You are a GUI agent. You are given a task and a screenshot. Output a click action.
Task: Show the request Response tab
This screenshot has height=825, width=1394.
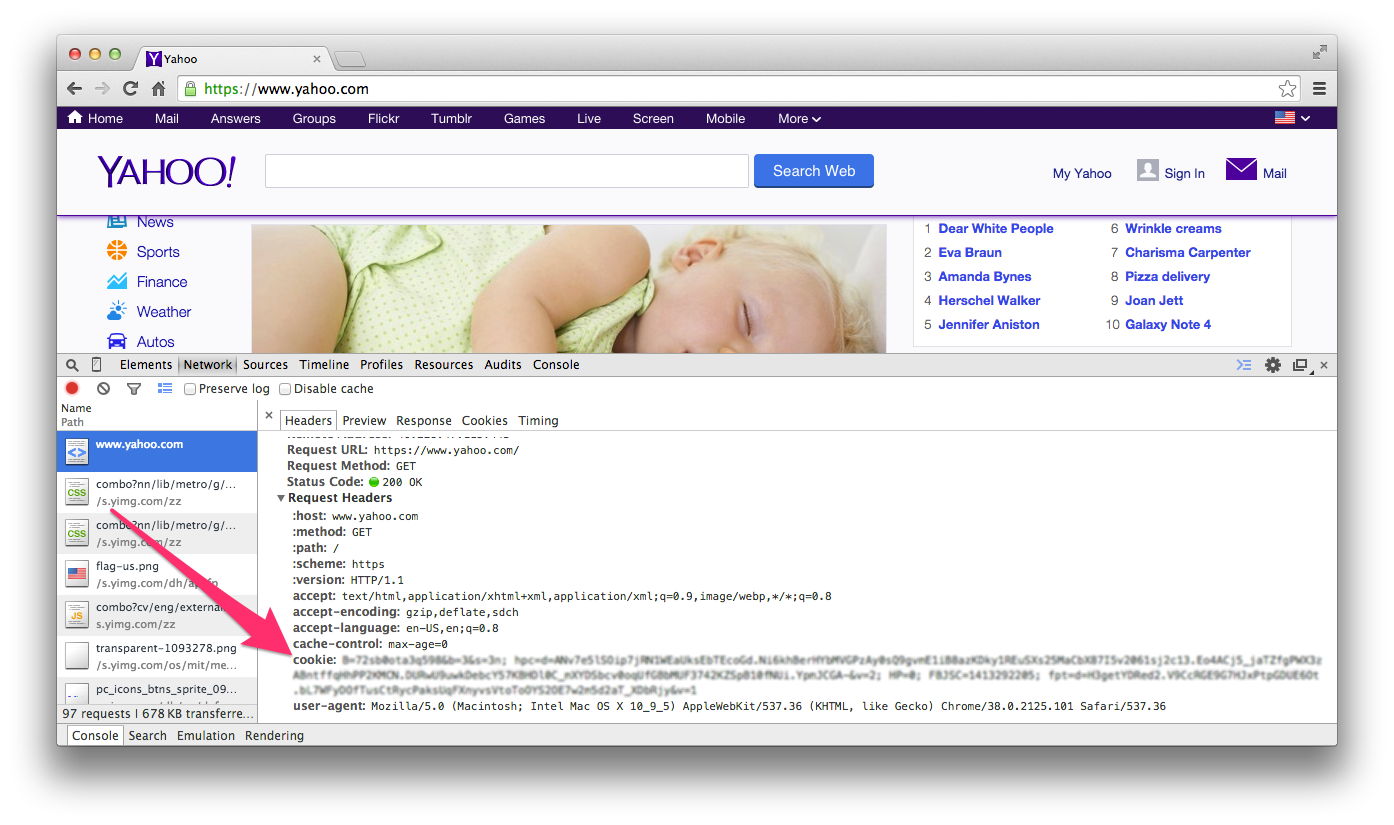(x=424, y=421)
